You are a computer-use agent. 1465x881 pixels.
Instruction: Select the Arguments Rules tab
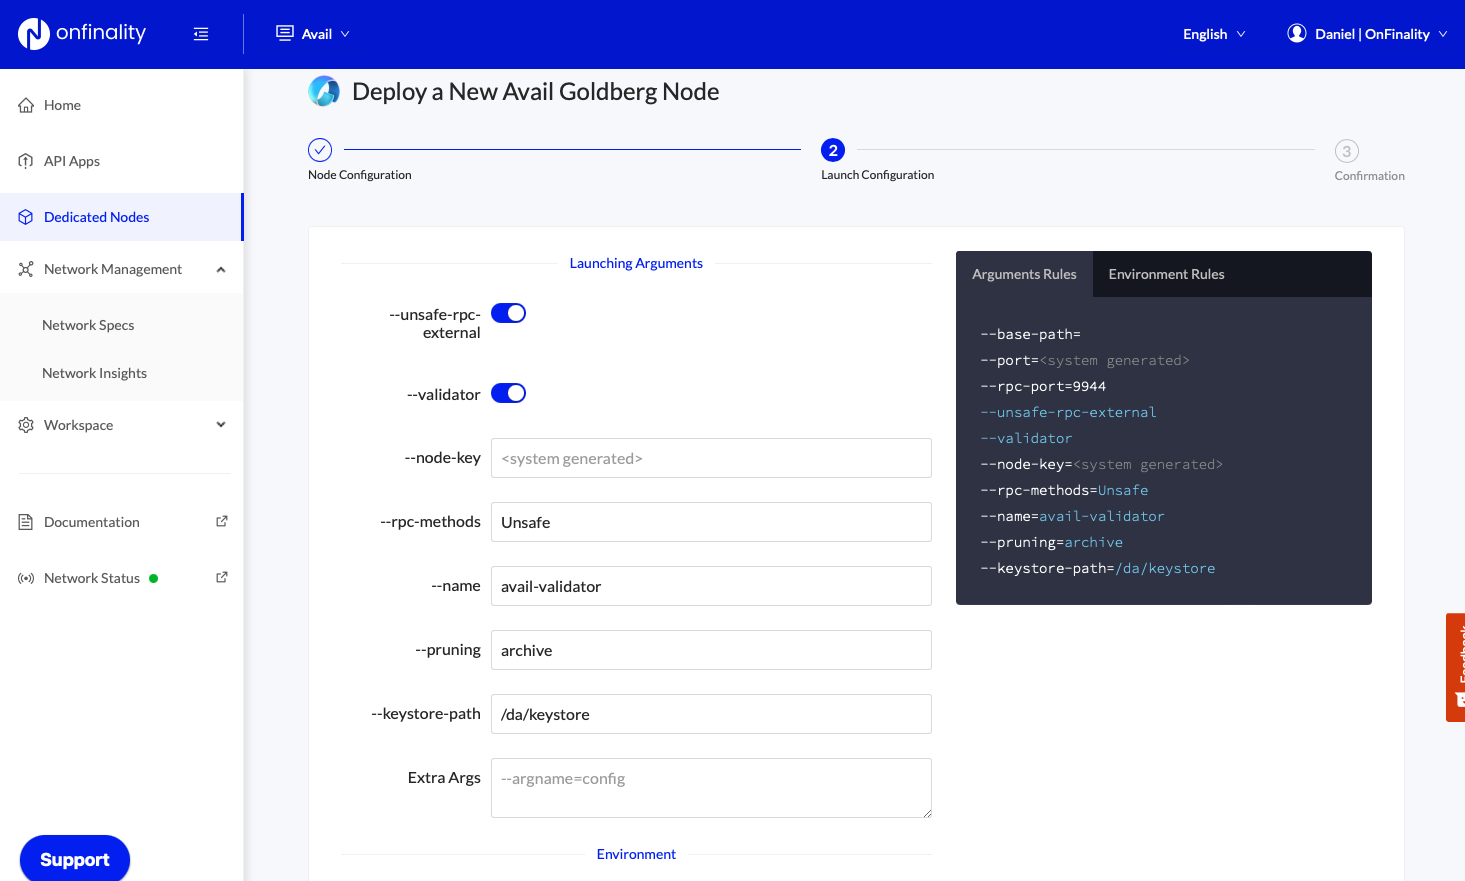[1024, 275]
